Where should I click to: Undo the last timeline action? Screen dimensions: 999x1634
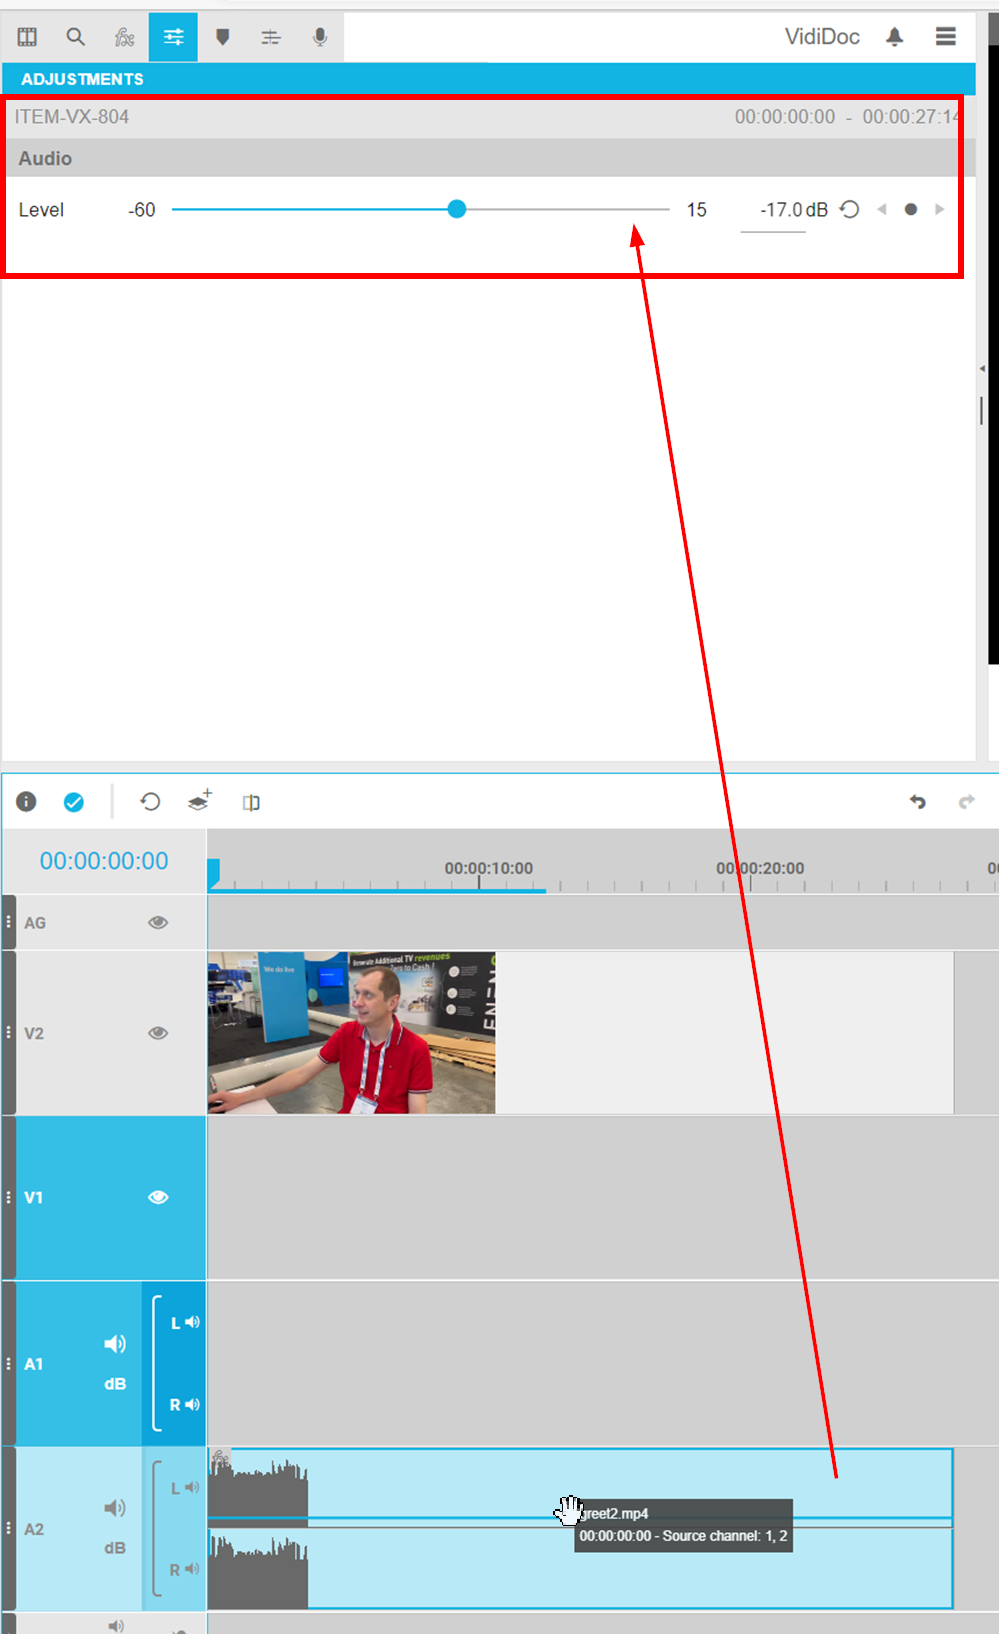point(917,802)
